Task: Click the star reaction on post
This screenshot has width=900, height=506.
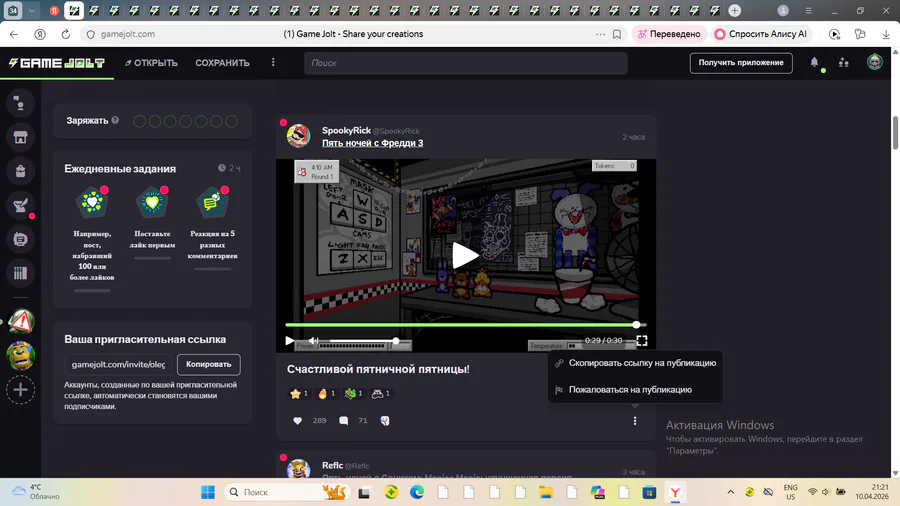Action: pos(299,394)
